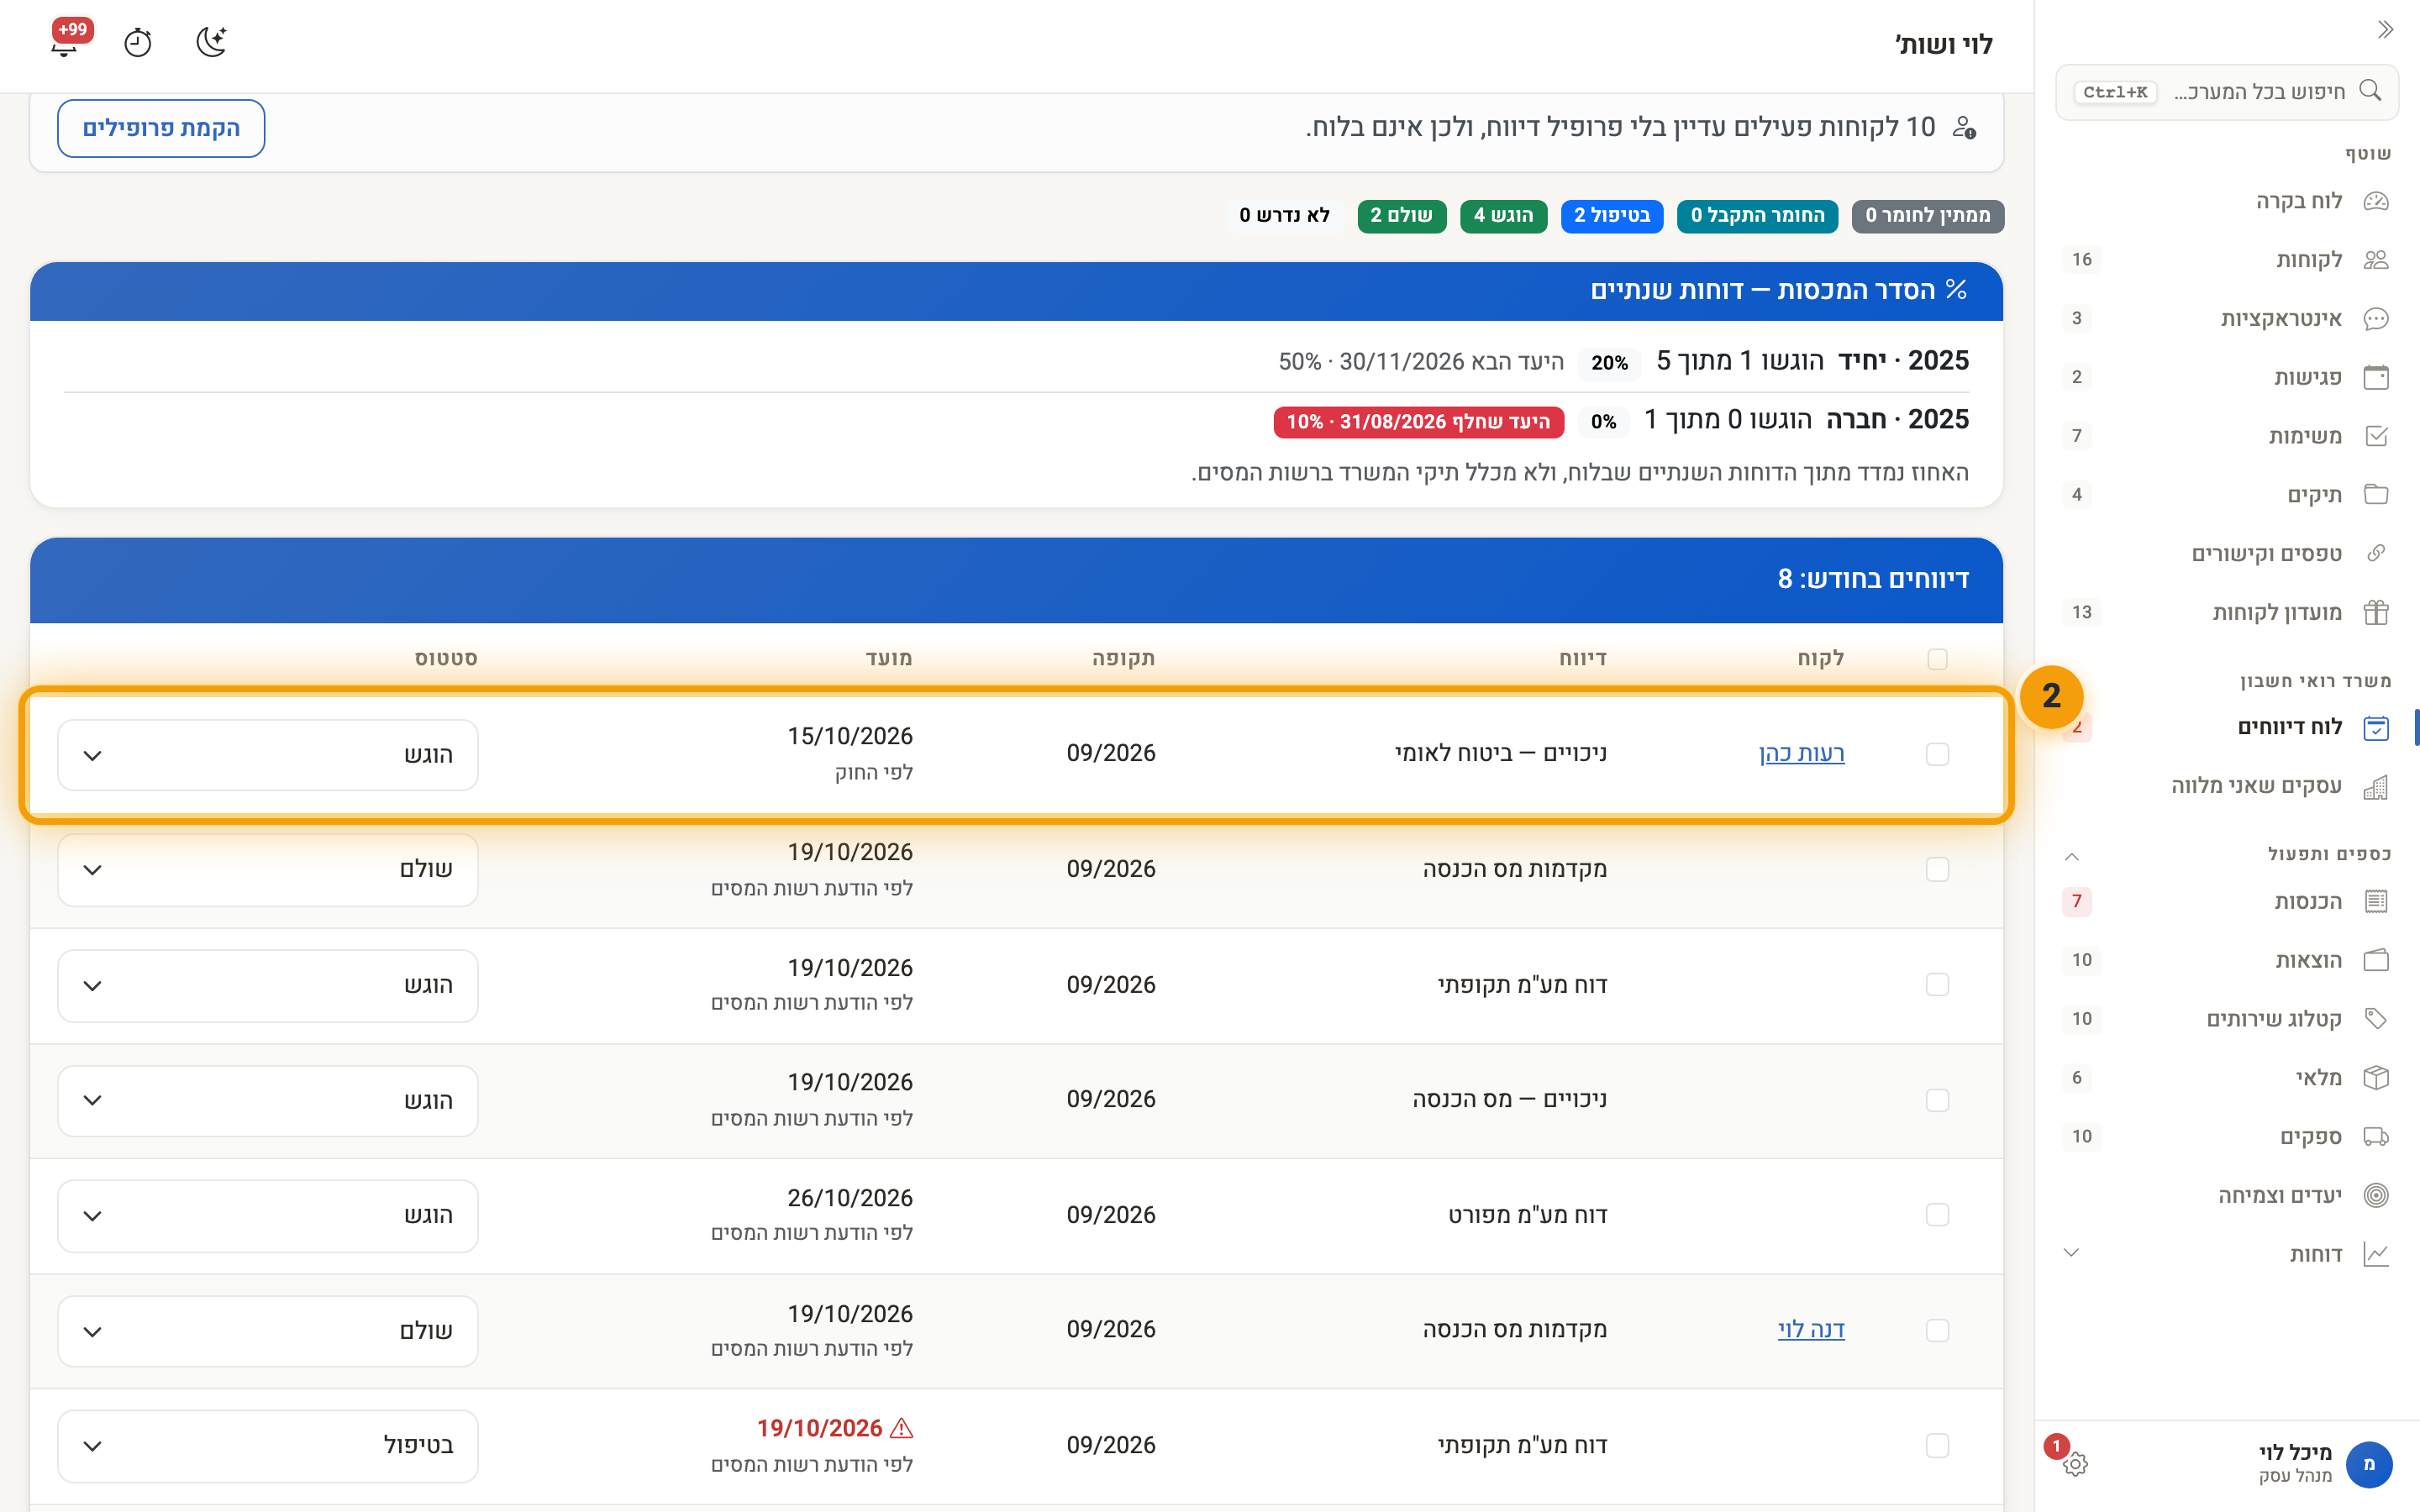Click the קטלוג שירותים tag icon
This screenshot has width=2420, height=1512.
click(x=2375, y=1019)
